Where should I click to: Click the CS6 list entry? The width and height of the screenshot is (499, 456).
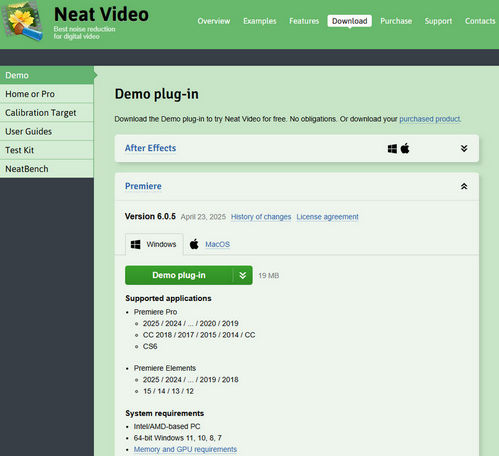coord(150,346)
